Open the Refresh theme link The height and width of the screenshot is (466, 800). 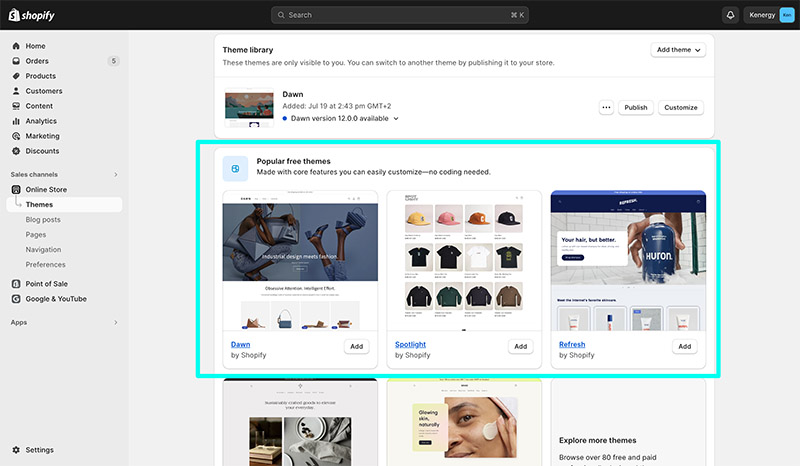pos(572,345)
